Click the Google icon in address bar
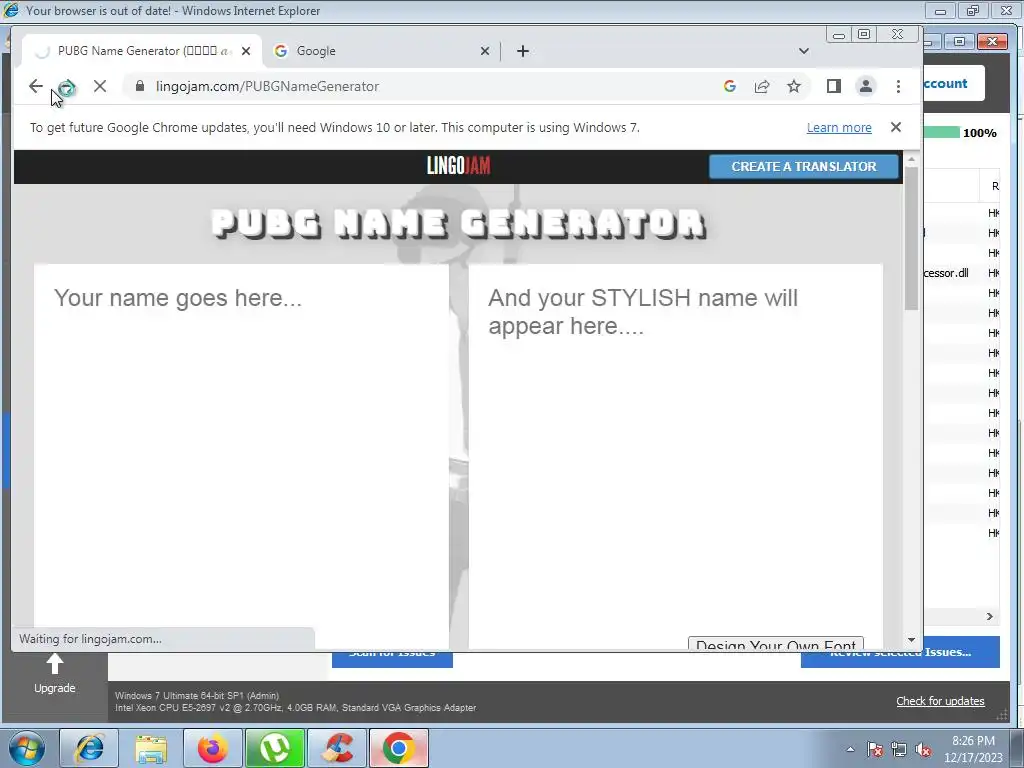The image size is (1024, 768). click(729, 86)
